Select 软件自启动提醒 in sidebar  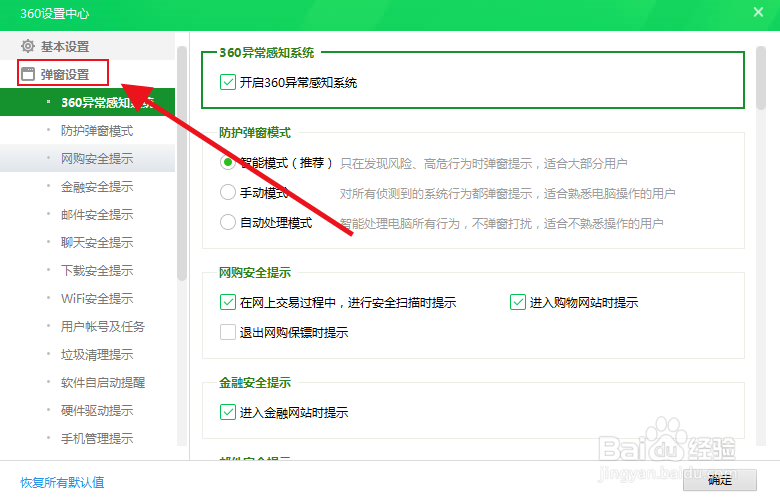click(x=88, y=382)
